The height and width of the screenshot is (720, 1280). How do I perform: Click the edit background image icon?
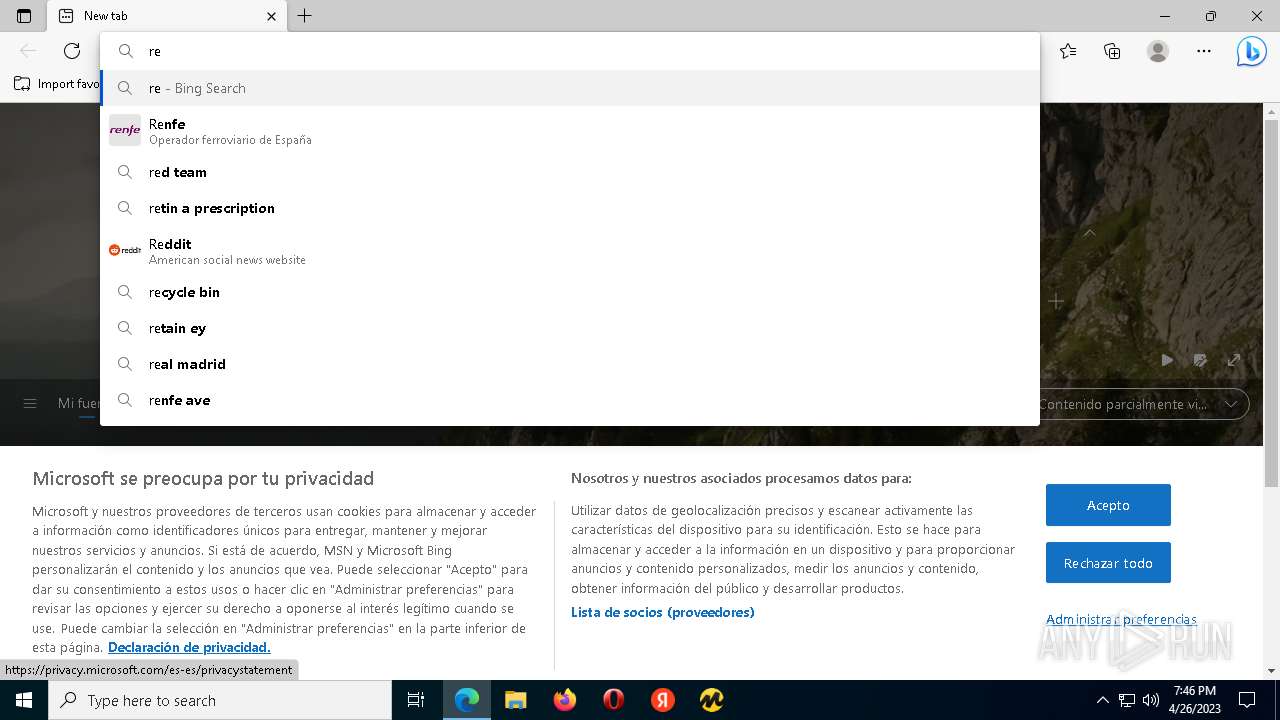point(1200,360)
